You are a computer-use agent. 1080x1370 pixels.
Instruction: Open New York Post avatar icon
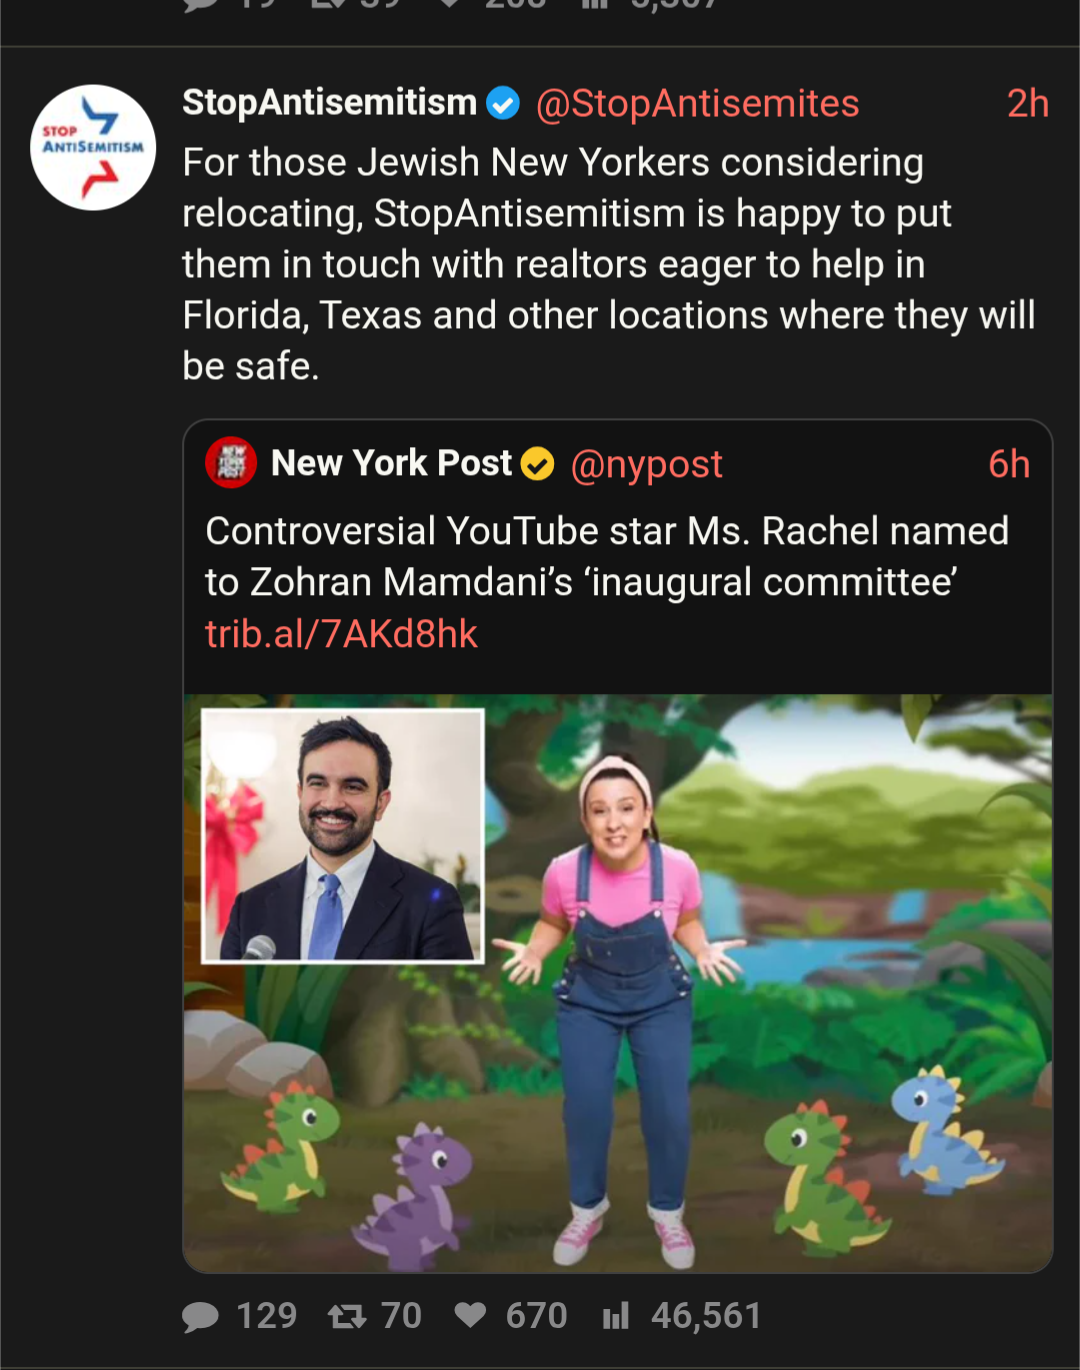(231, 463)
